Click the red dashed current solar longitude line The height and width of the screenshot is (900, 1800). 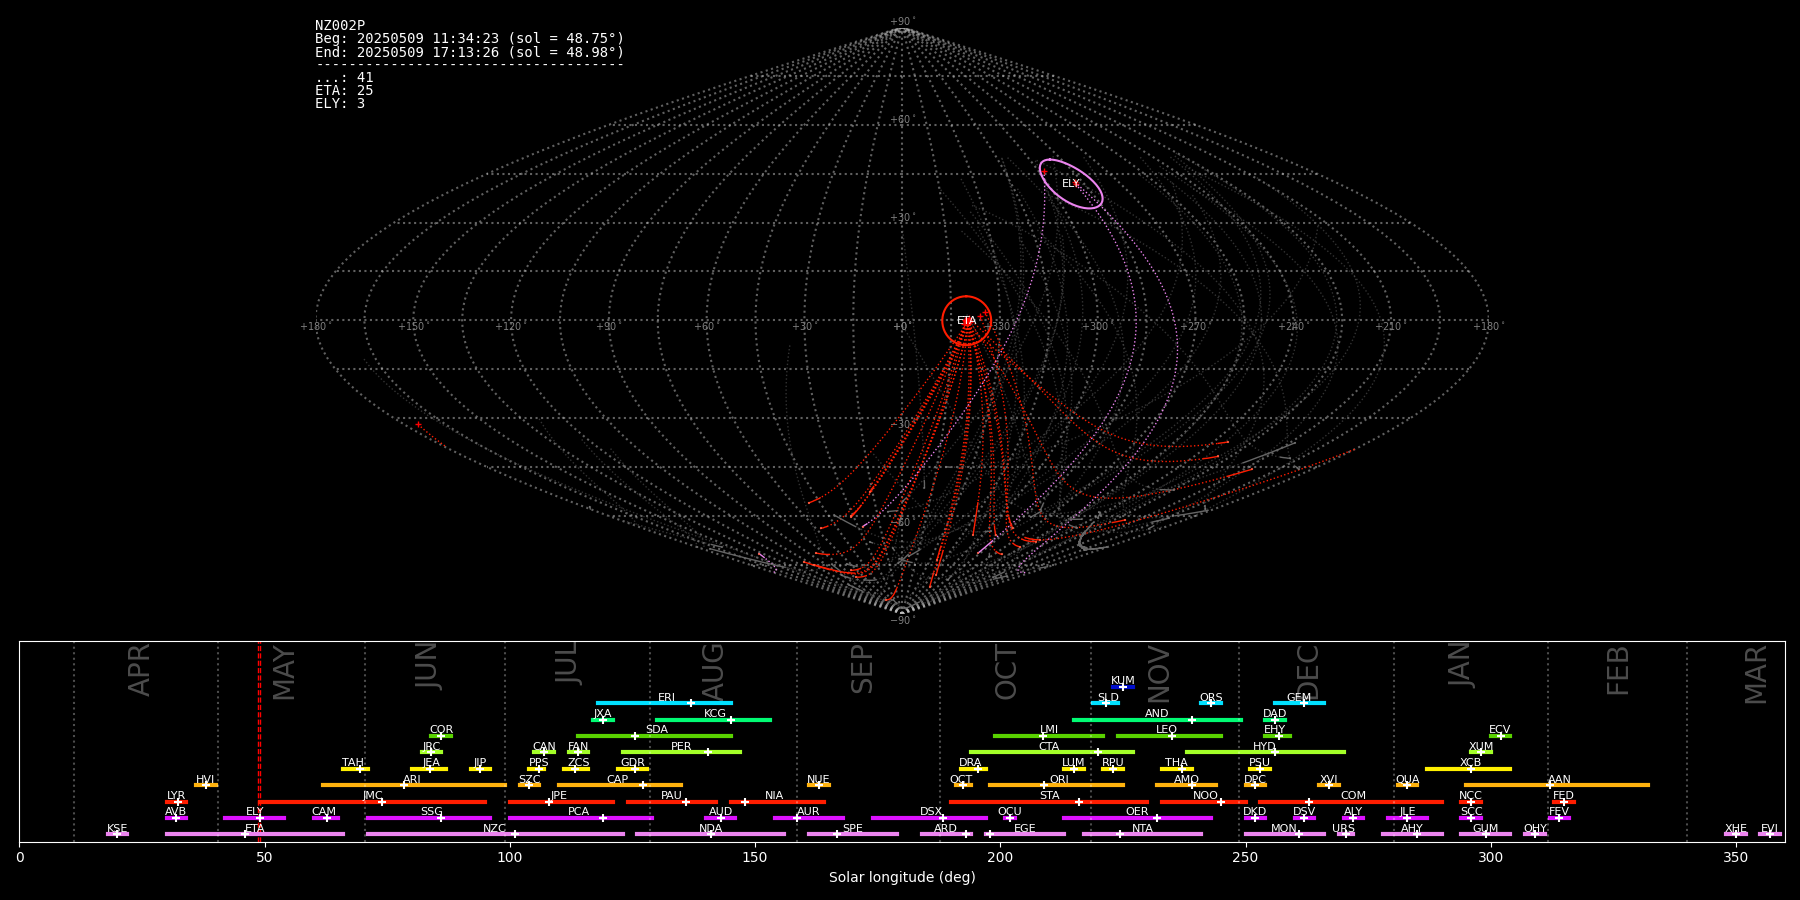tap(259, 741)
